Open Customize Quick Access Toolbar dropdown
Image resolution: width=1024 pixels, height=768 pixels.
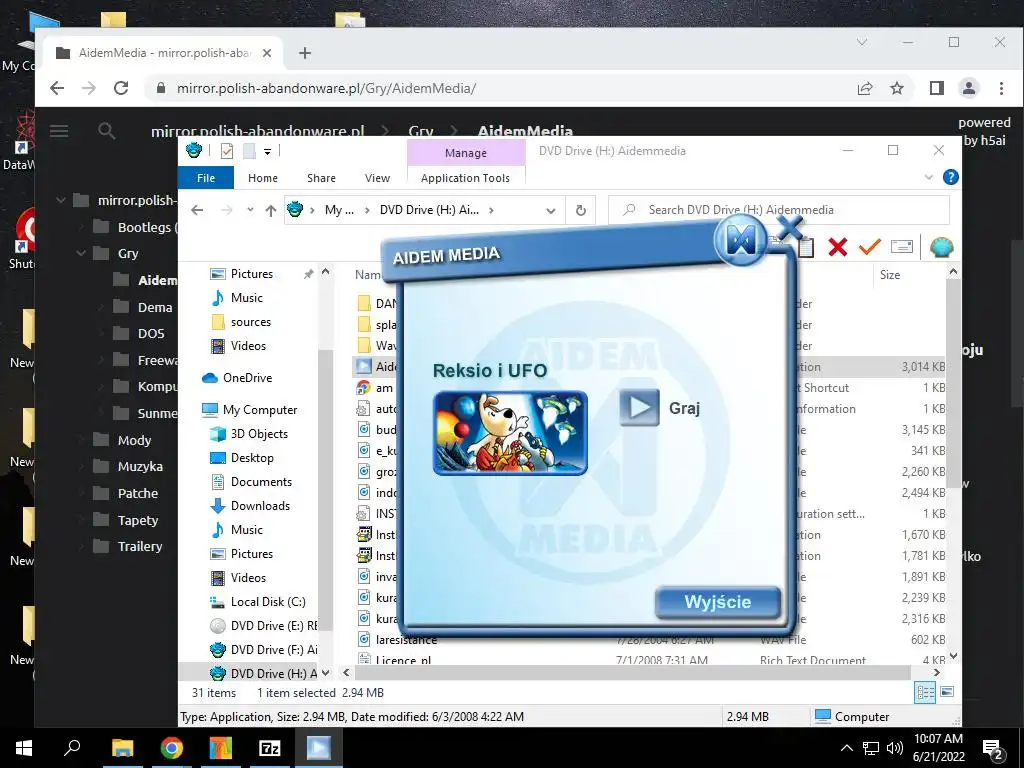pos(267,152)
